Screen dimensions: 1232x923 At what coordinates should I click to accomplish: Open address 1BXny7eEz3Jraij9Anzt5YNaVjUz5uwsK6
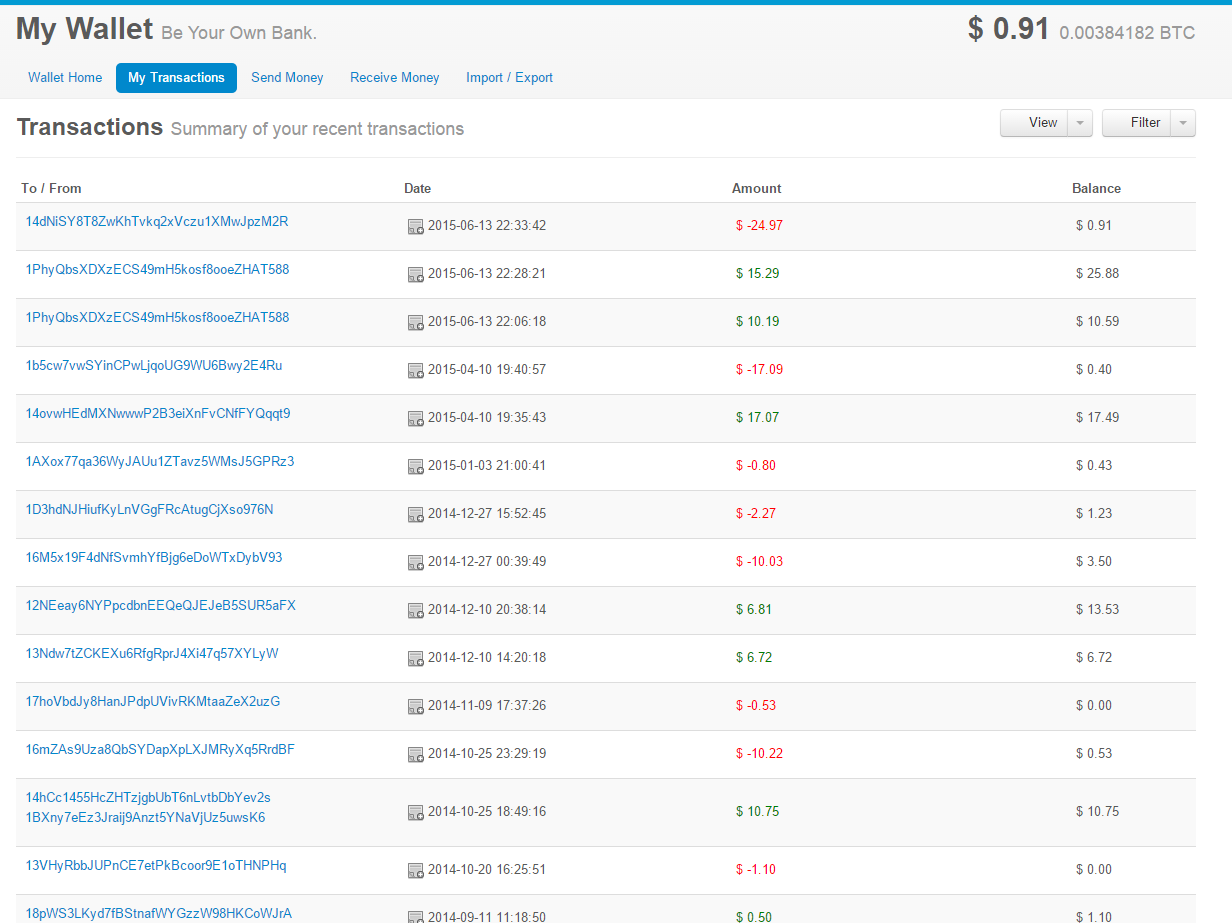coord(145,817)
